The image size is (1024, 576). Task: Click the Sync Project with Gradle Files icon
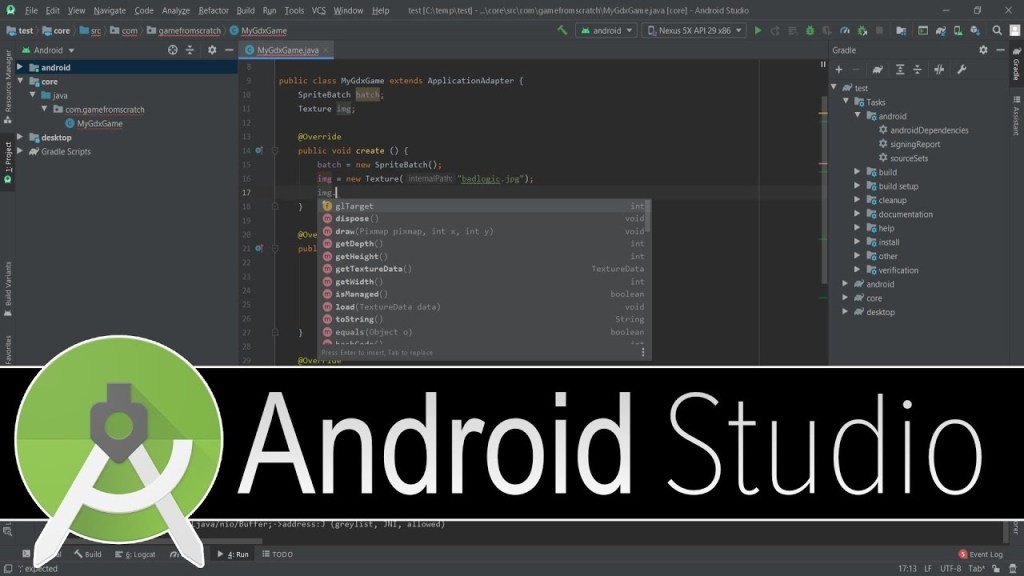tap(940, 30)
